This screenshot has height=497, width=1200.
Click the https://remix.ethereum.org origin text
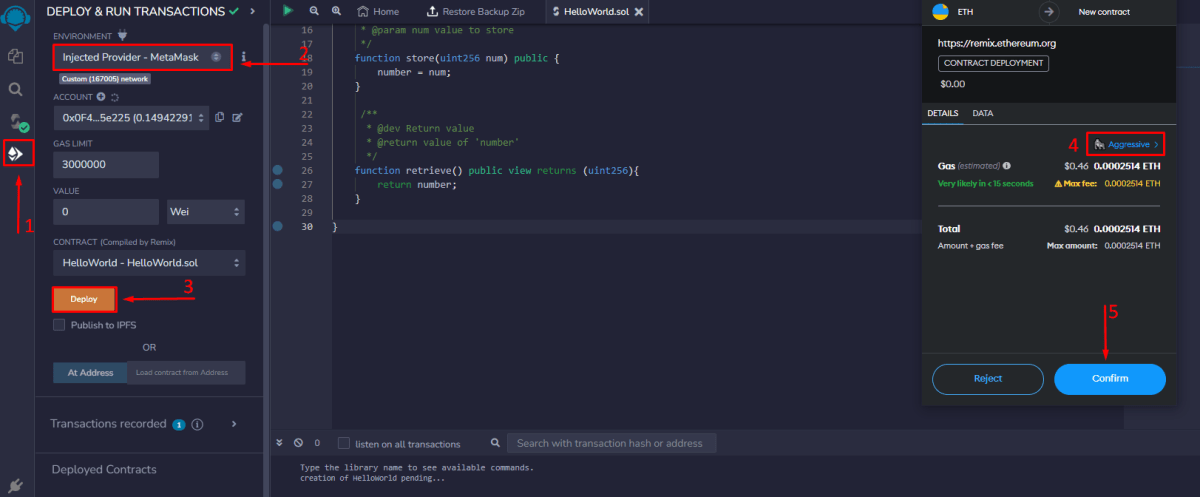pos(996,44)
